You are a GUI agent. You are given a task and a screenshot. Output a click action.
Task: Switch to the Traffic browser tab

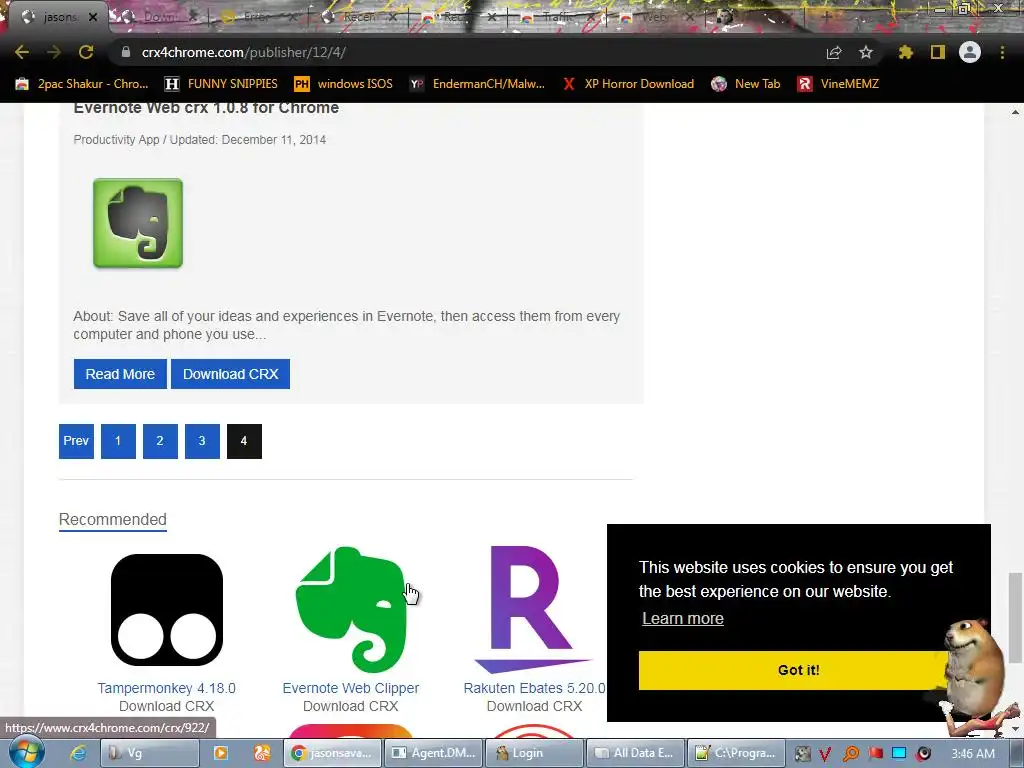click(557, 17)
